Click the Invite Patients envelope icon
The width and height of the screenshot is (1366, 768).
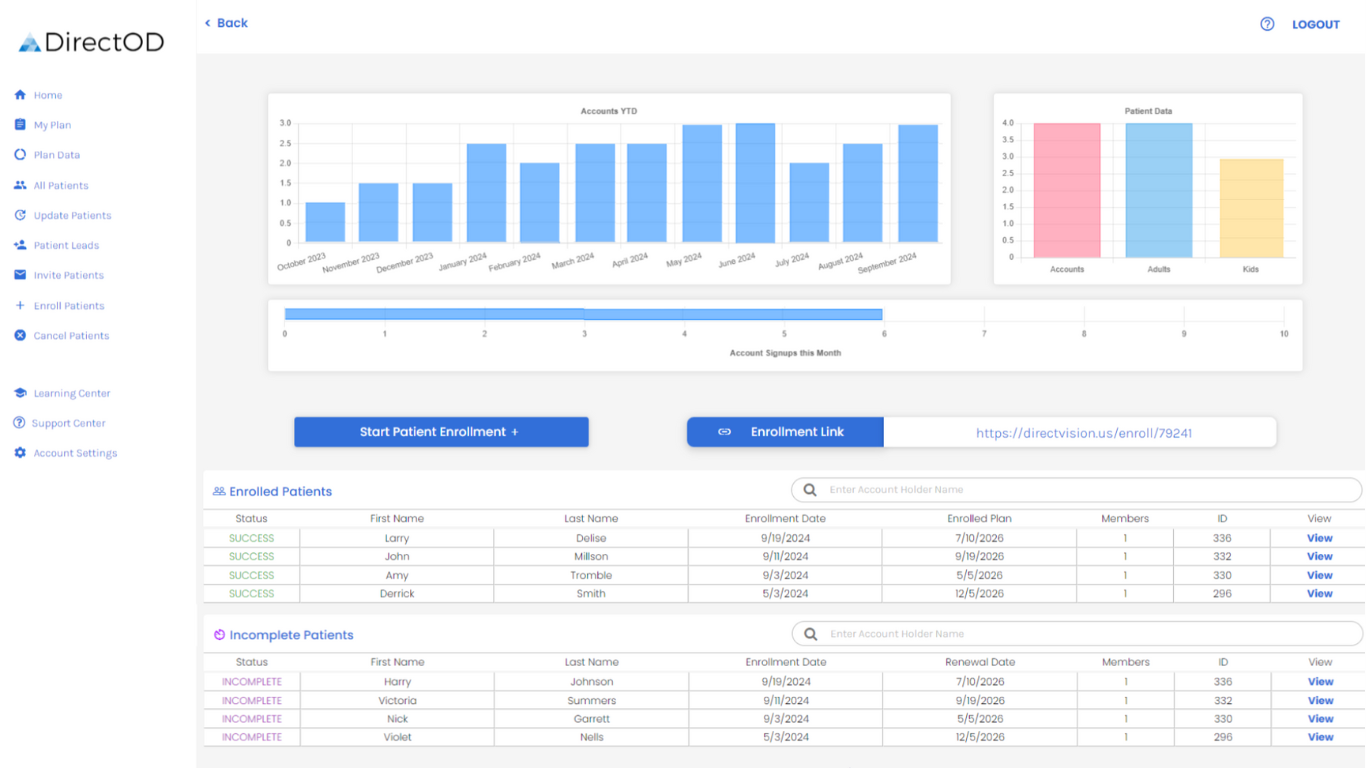click(x=20, y=275)
